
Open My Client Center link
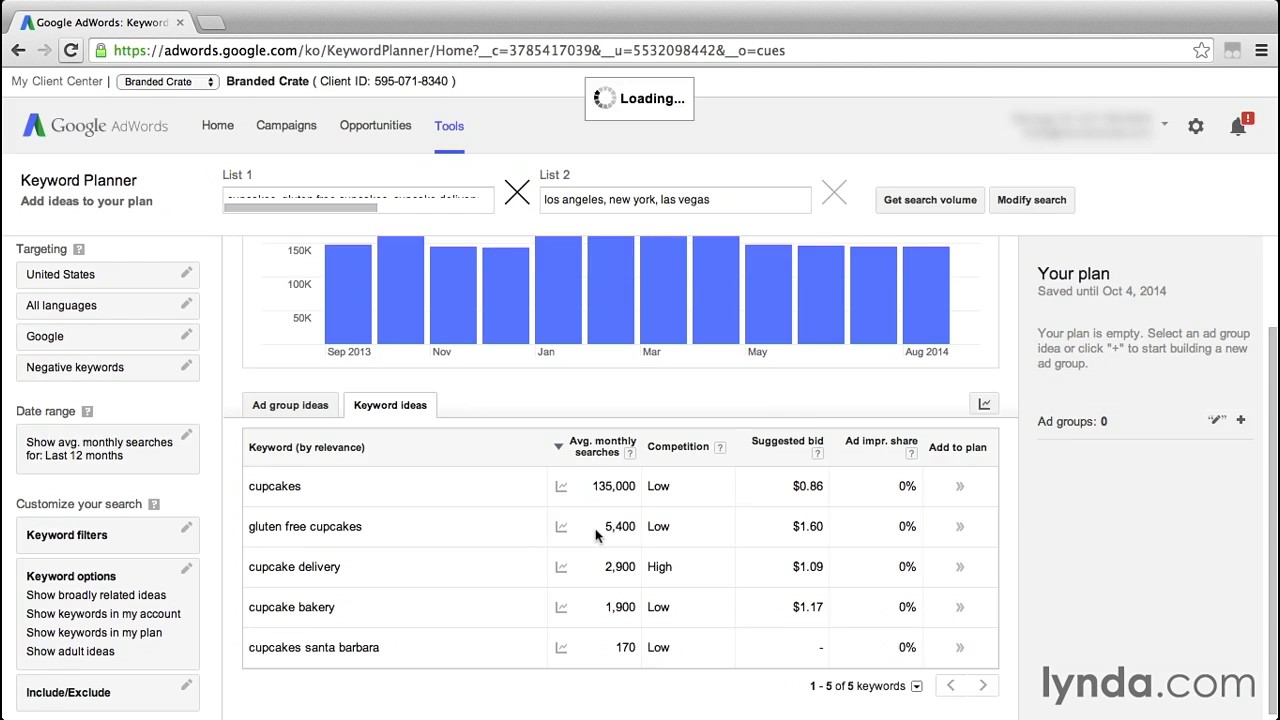click(x=57, y=81)
